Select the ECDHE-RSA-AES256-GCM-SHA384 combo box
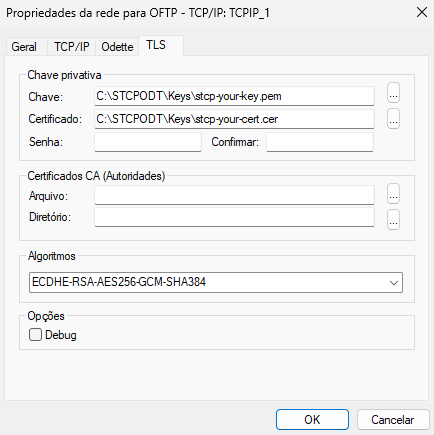 click(216, 283)
